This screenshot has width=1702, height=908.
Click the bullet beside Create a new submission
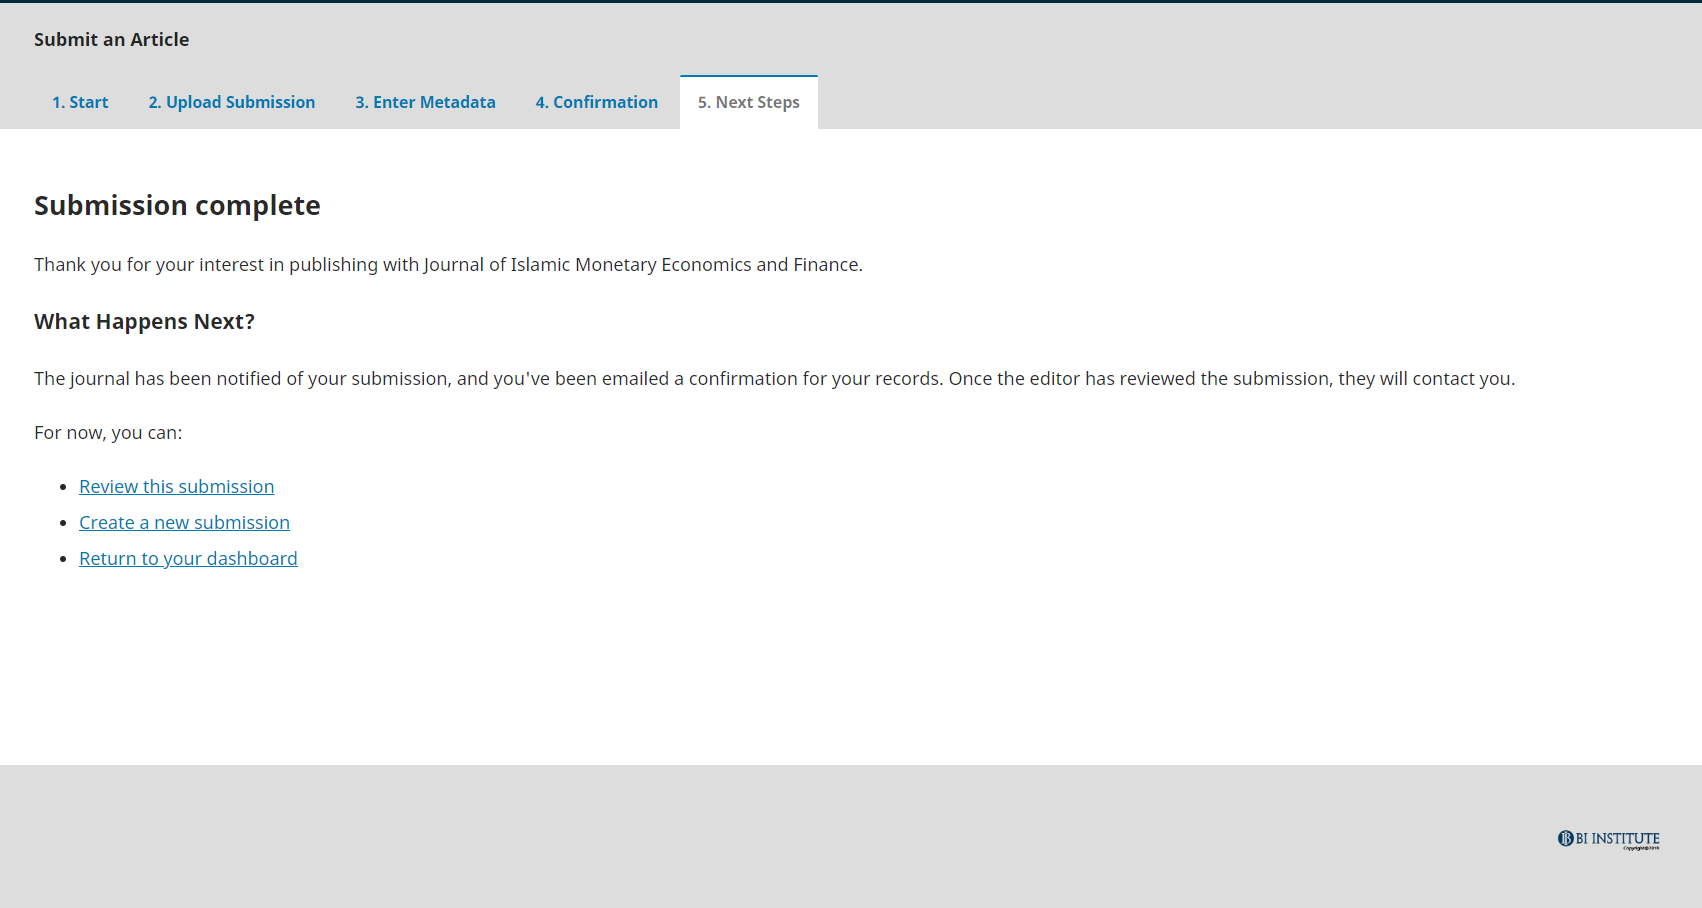63,523
